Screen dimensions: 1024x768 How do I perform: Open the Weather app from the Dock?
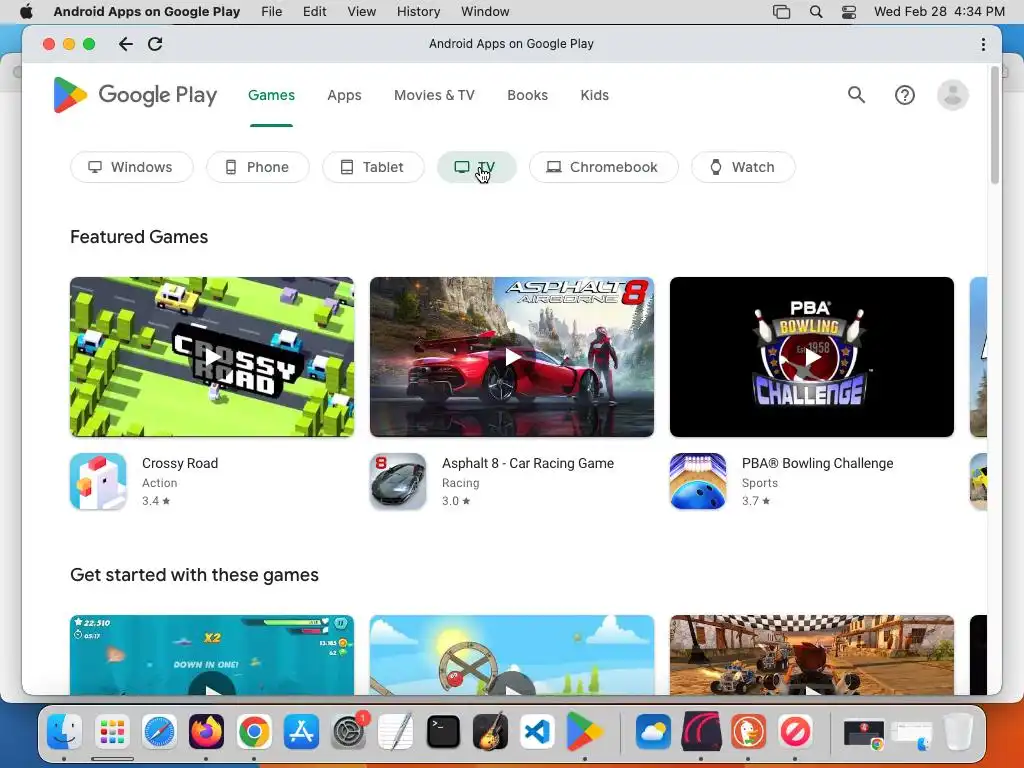point(653,731)
